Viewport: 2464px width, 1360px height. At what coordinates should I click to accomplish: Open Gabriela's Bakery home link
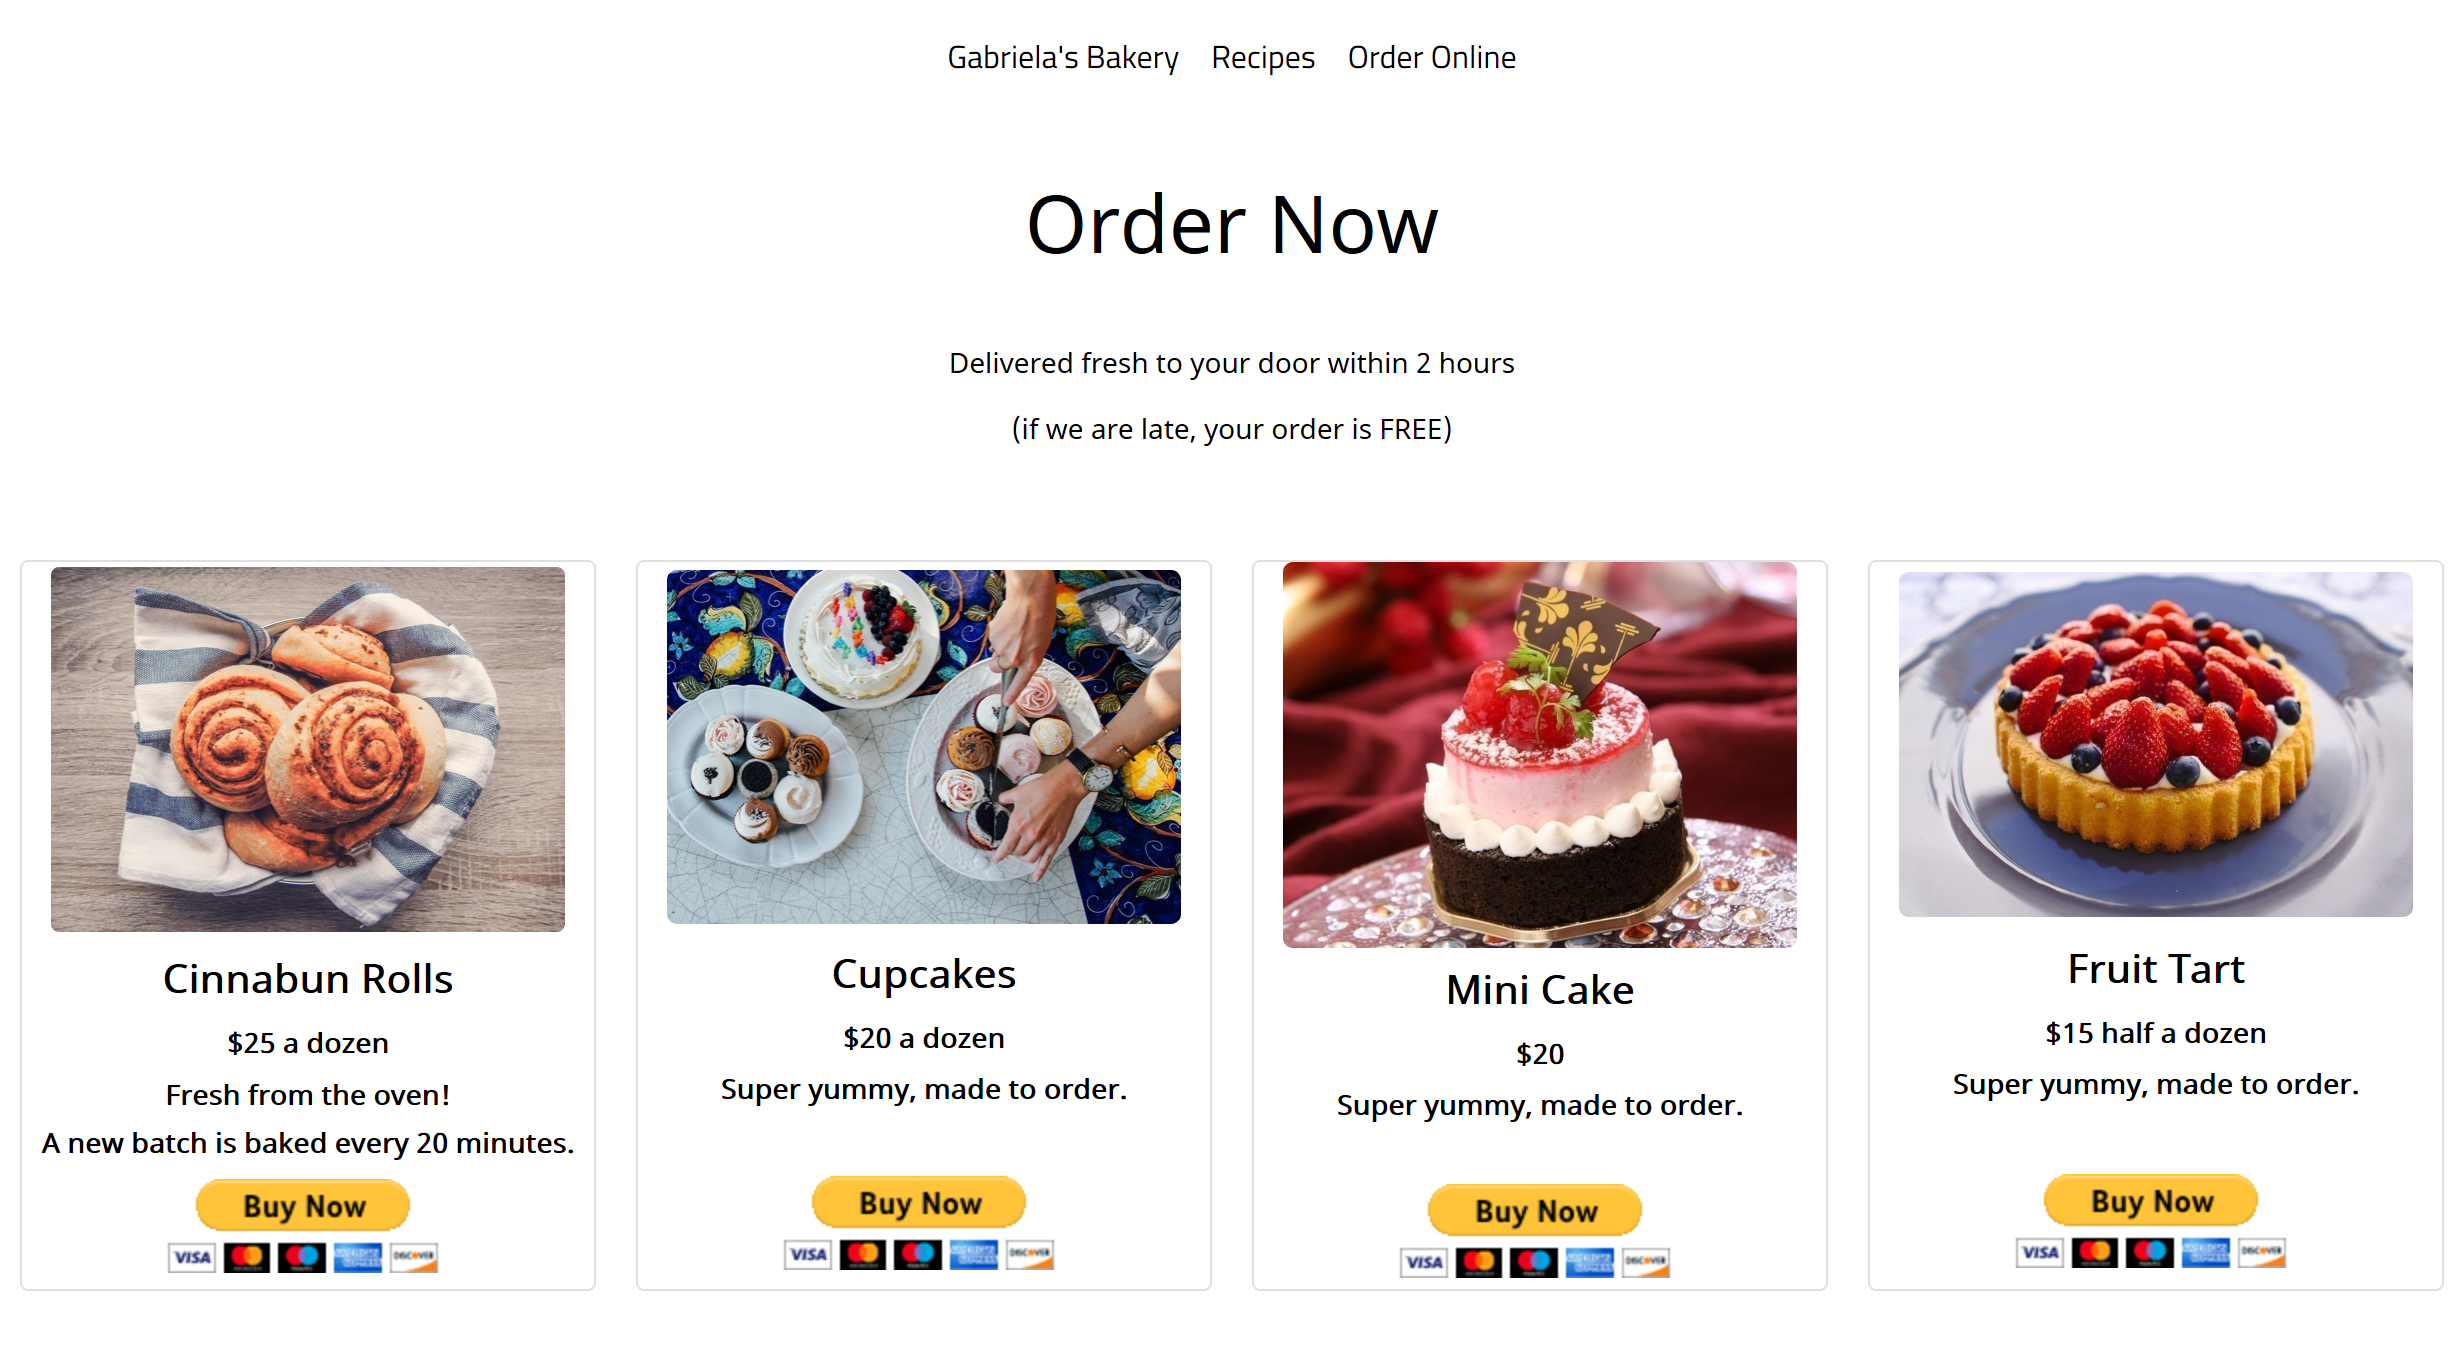(1063, 58)
